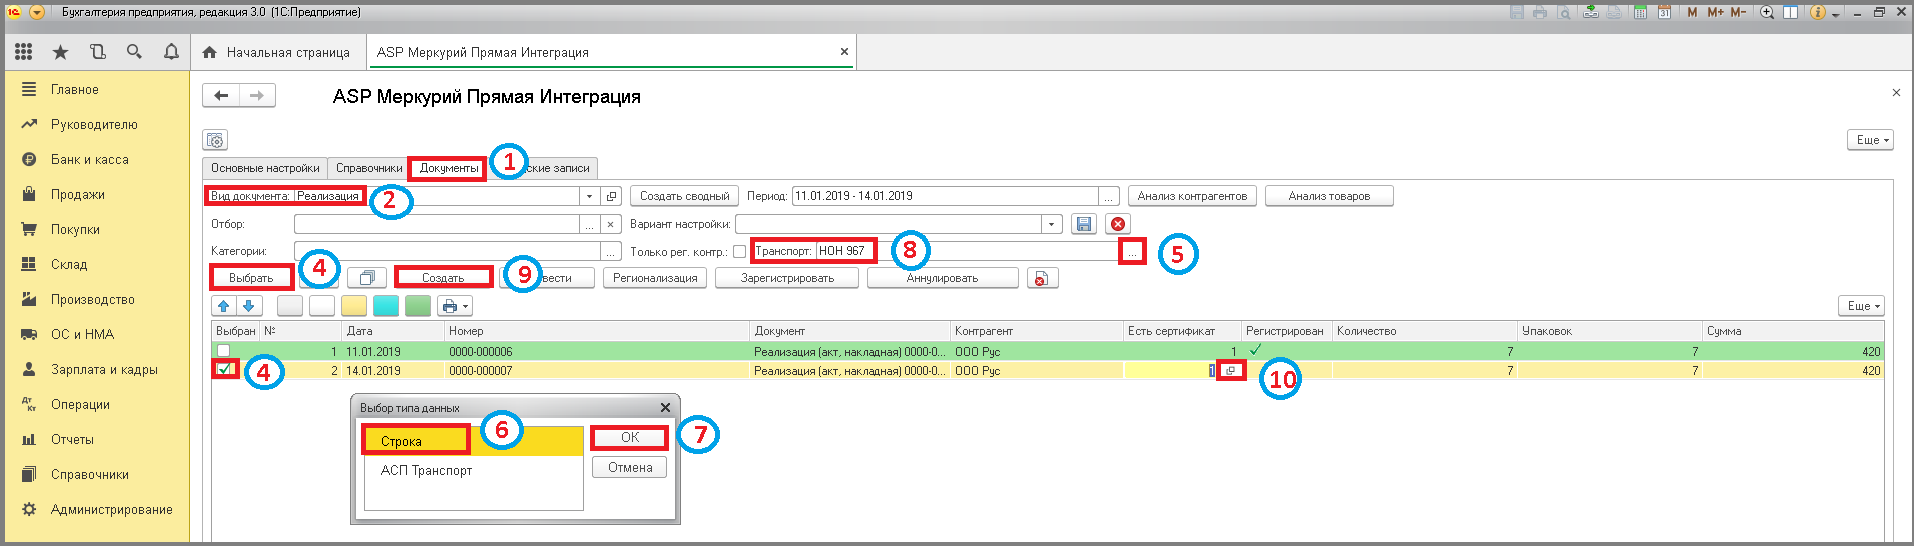Image resolution: width=1914 pixels, height=546 pixels.
Task: Expand the Вид документа dropdown
Action: [590, 196]
